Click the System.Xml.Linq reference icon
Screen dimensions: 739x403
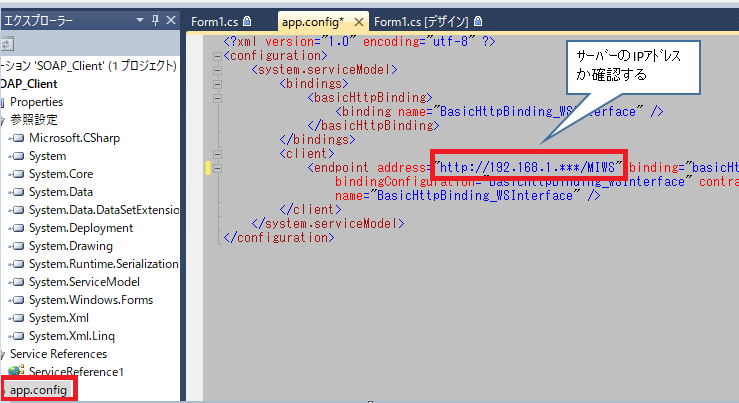pyautogui.click(x=19, y=336)
